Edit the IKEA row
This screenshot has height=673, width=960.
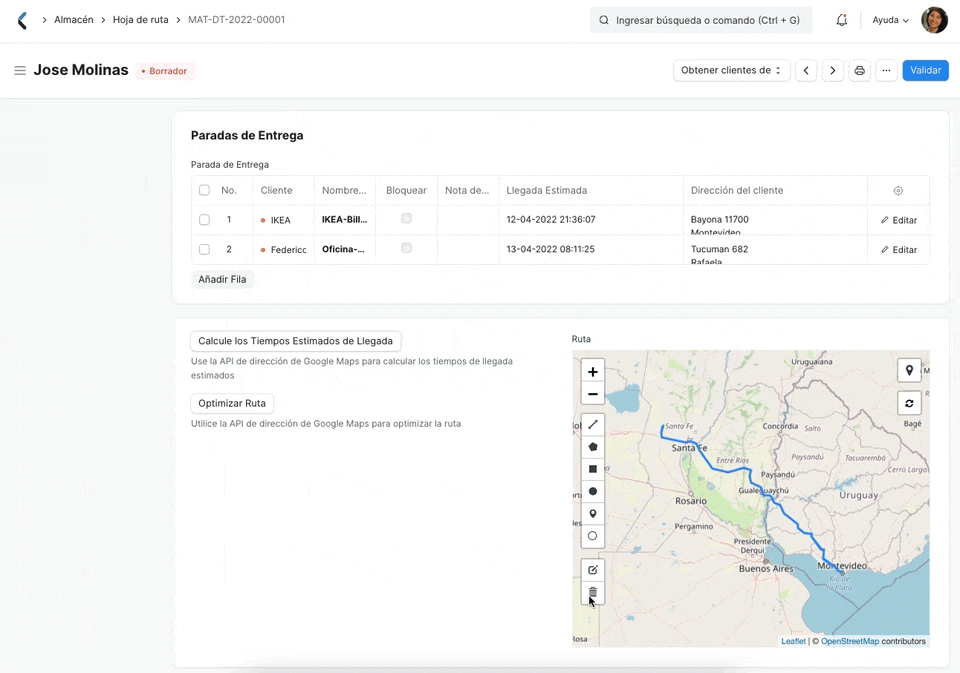coord(899,220)
